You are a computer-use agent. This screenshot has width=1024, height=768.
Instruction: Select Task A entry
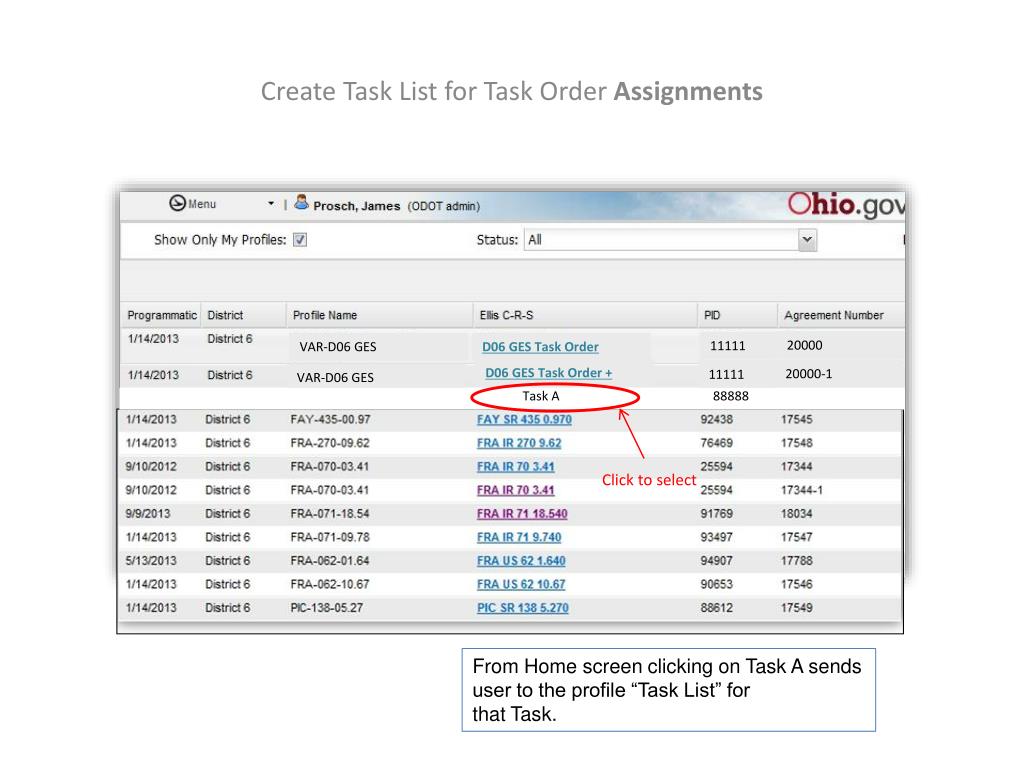click(541, 396)
